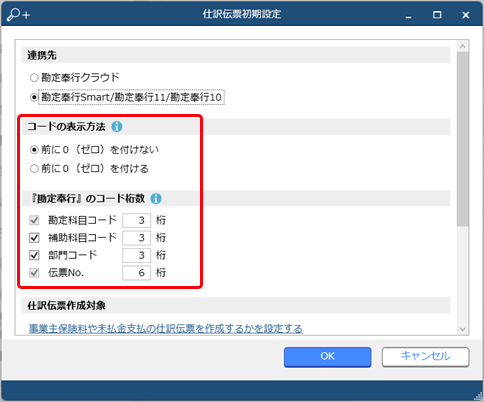Maximize the 仕訳伝票初期設定 window

pos(437,15)
